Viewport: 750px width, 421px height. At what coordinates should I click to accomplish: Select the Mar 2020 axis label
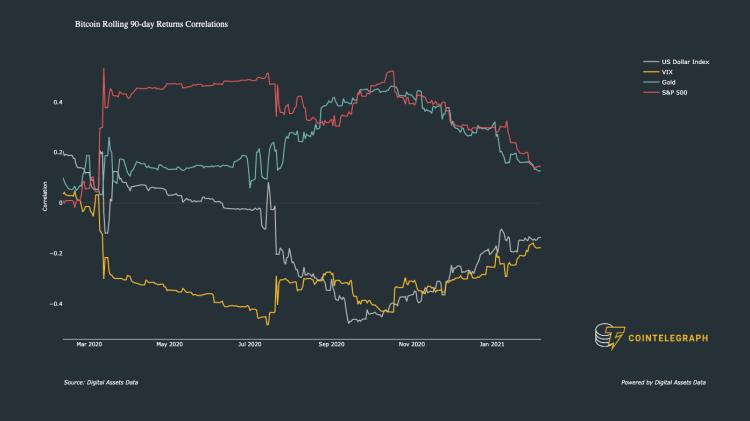click(x=89, y=344)
